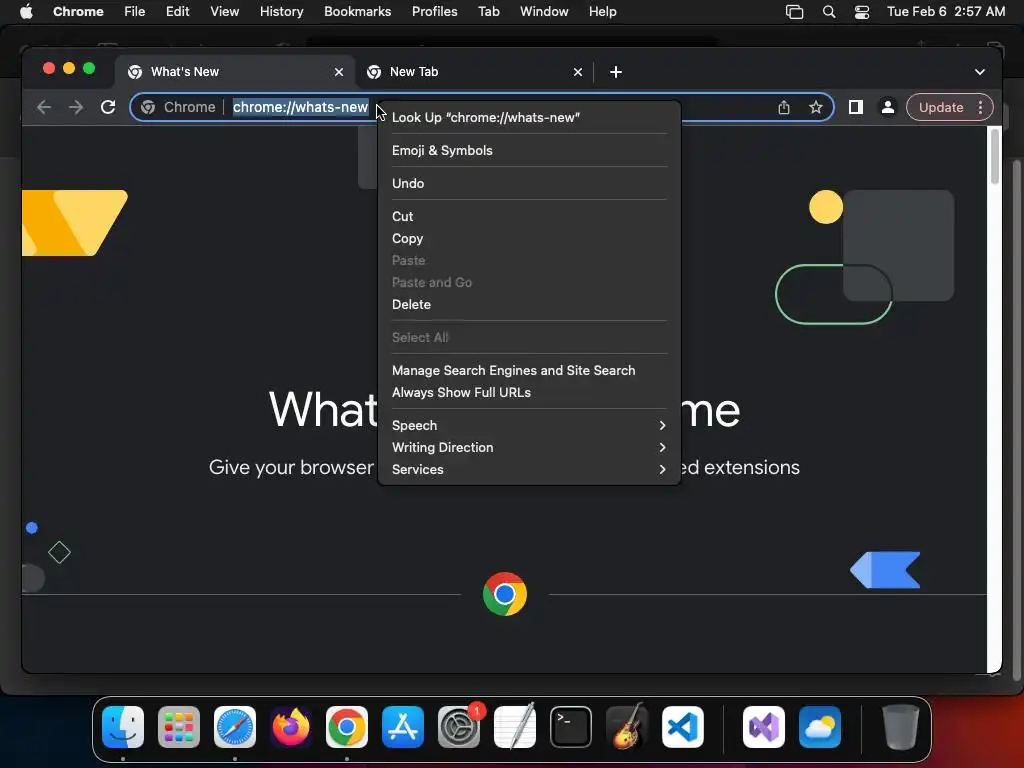
Task: Expand the Writing Direction submenu
Action: (529, 447)
